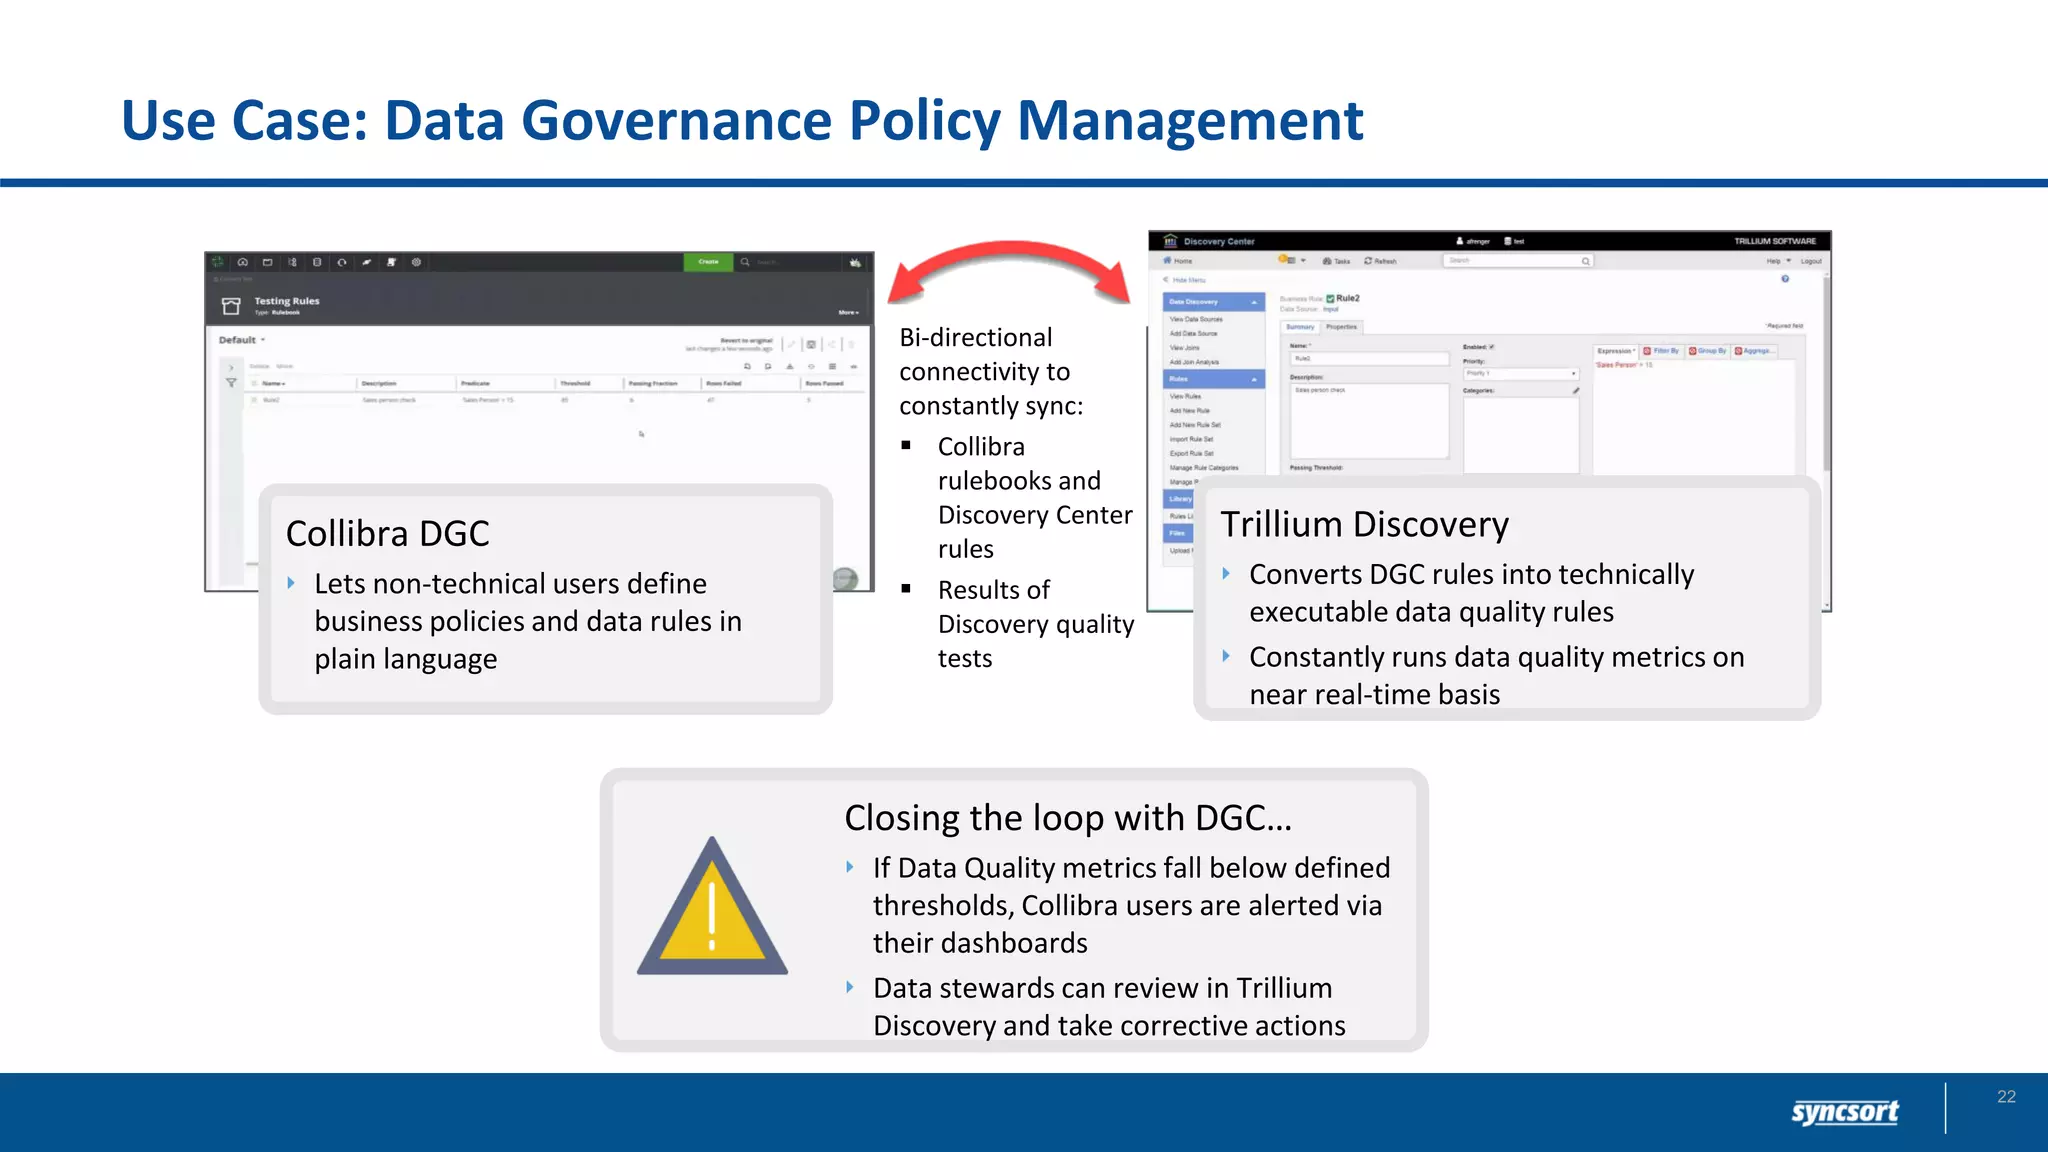Open the user avatar icon in Collibra
This screenshot has height=1152, width=2048.
click(855, 262)
